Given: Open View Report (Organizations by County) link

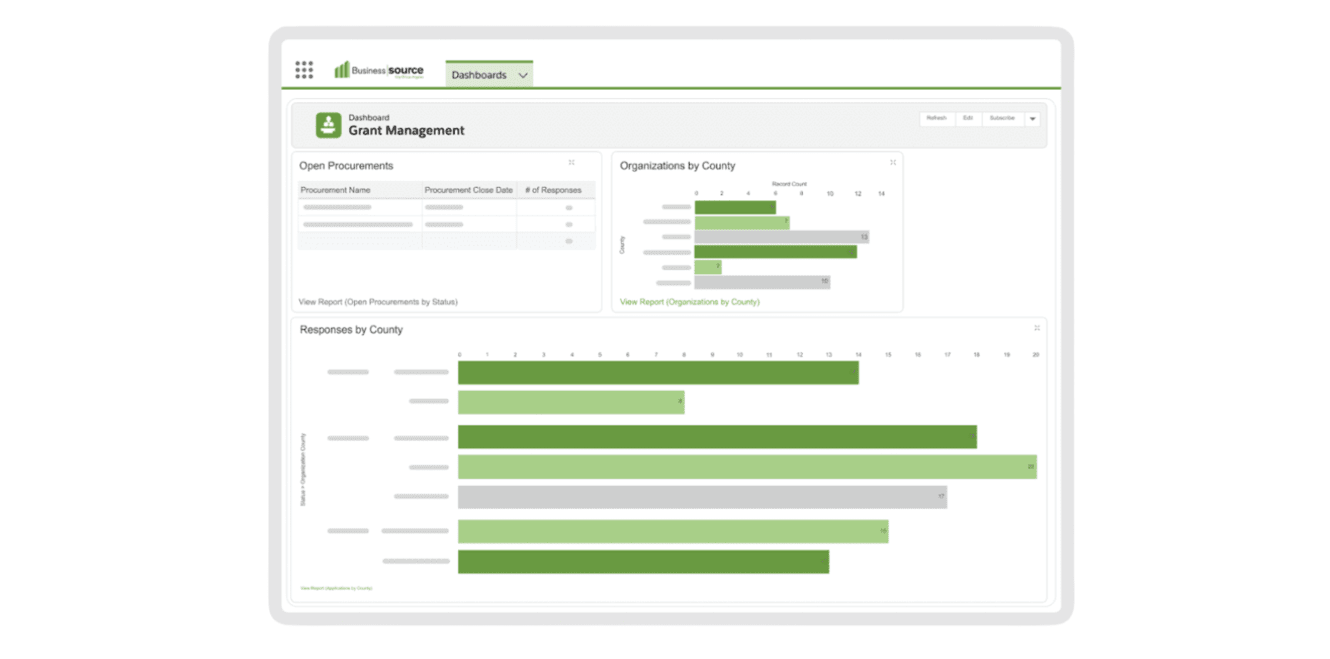Looking at the screenshot, I should point(689,301).
